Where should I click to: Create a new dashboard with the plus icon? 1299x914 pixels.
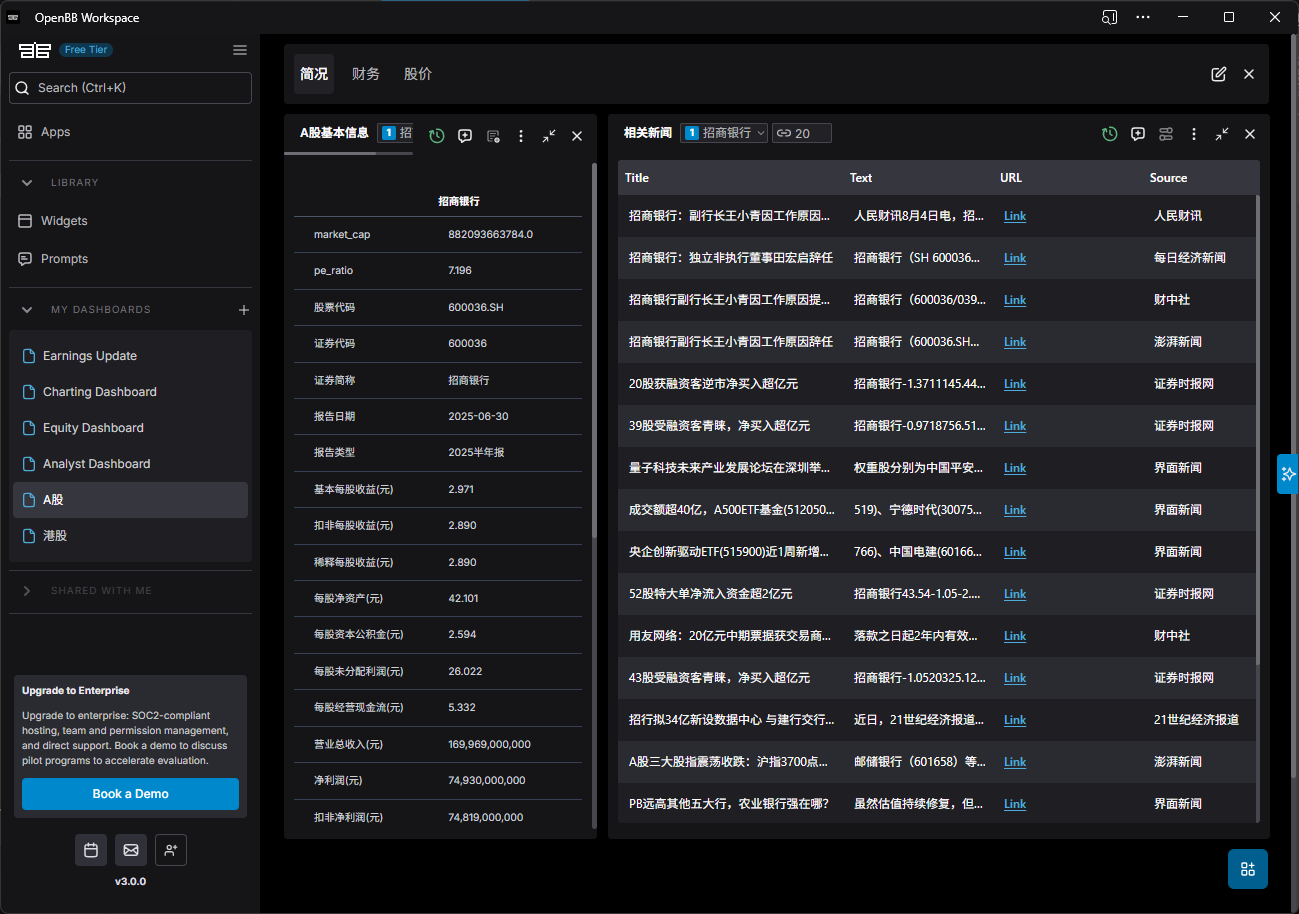(x=243, y=310)
